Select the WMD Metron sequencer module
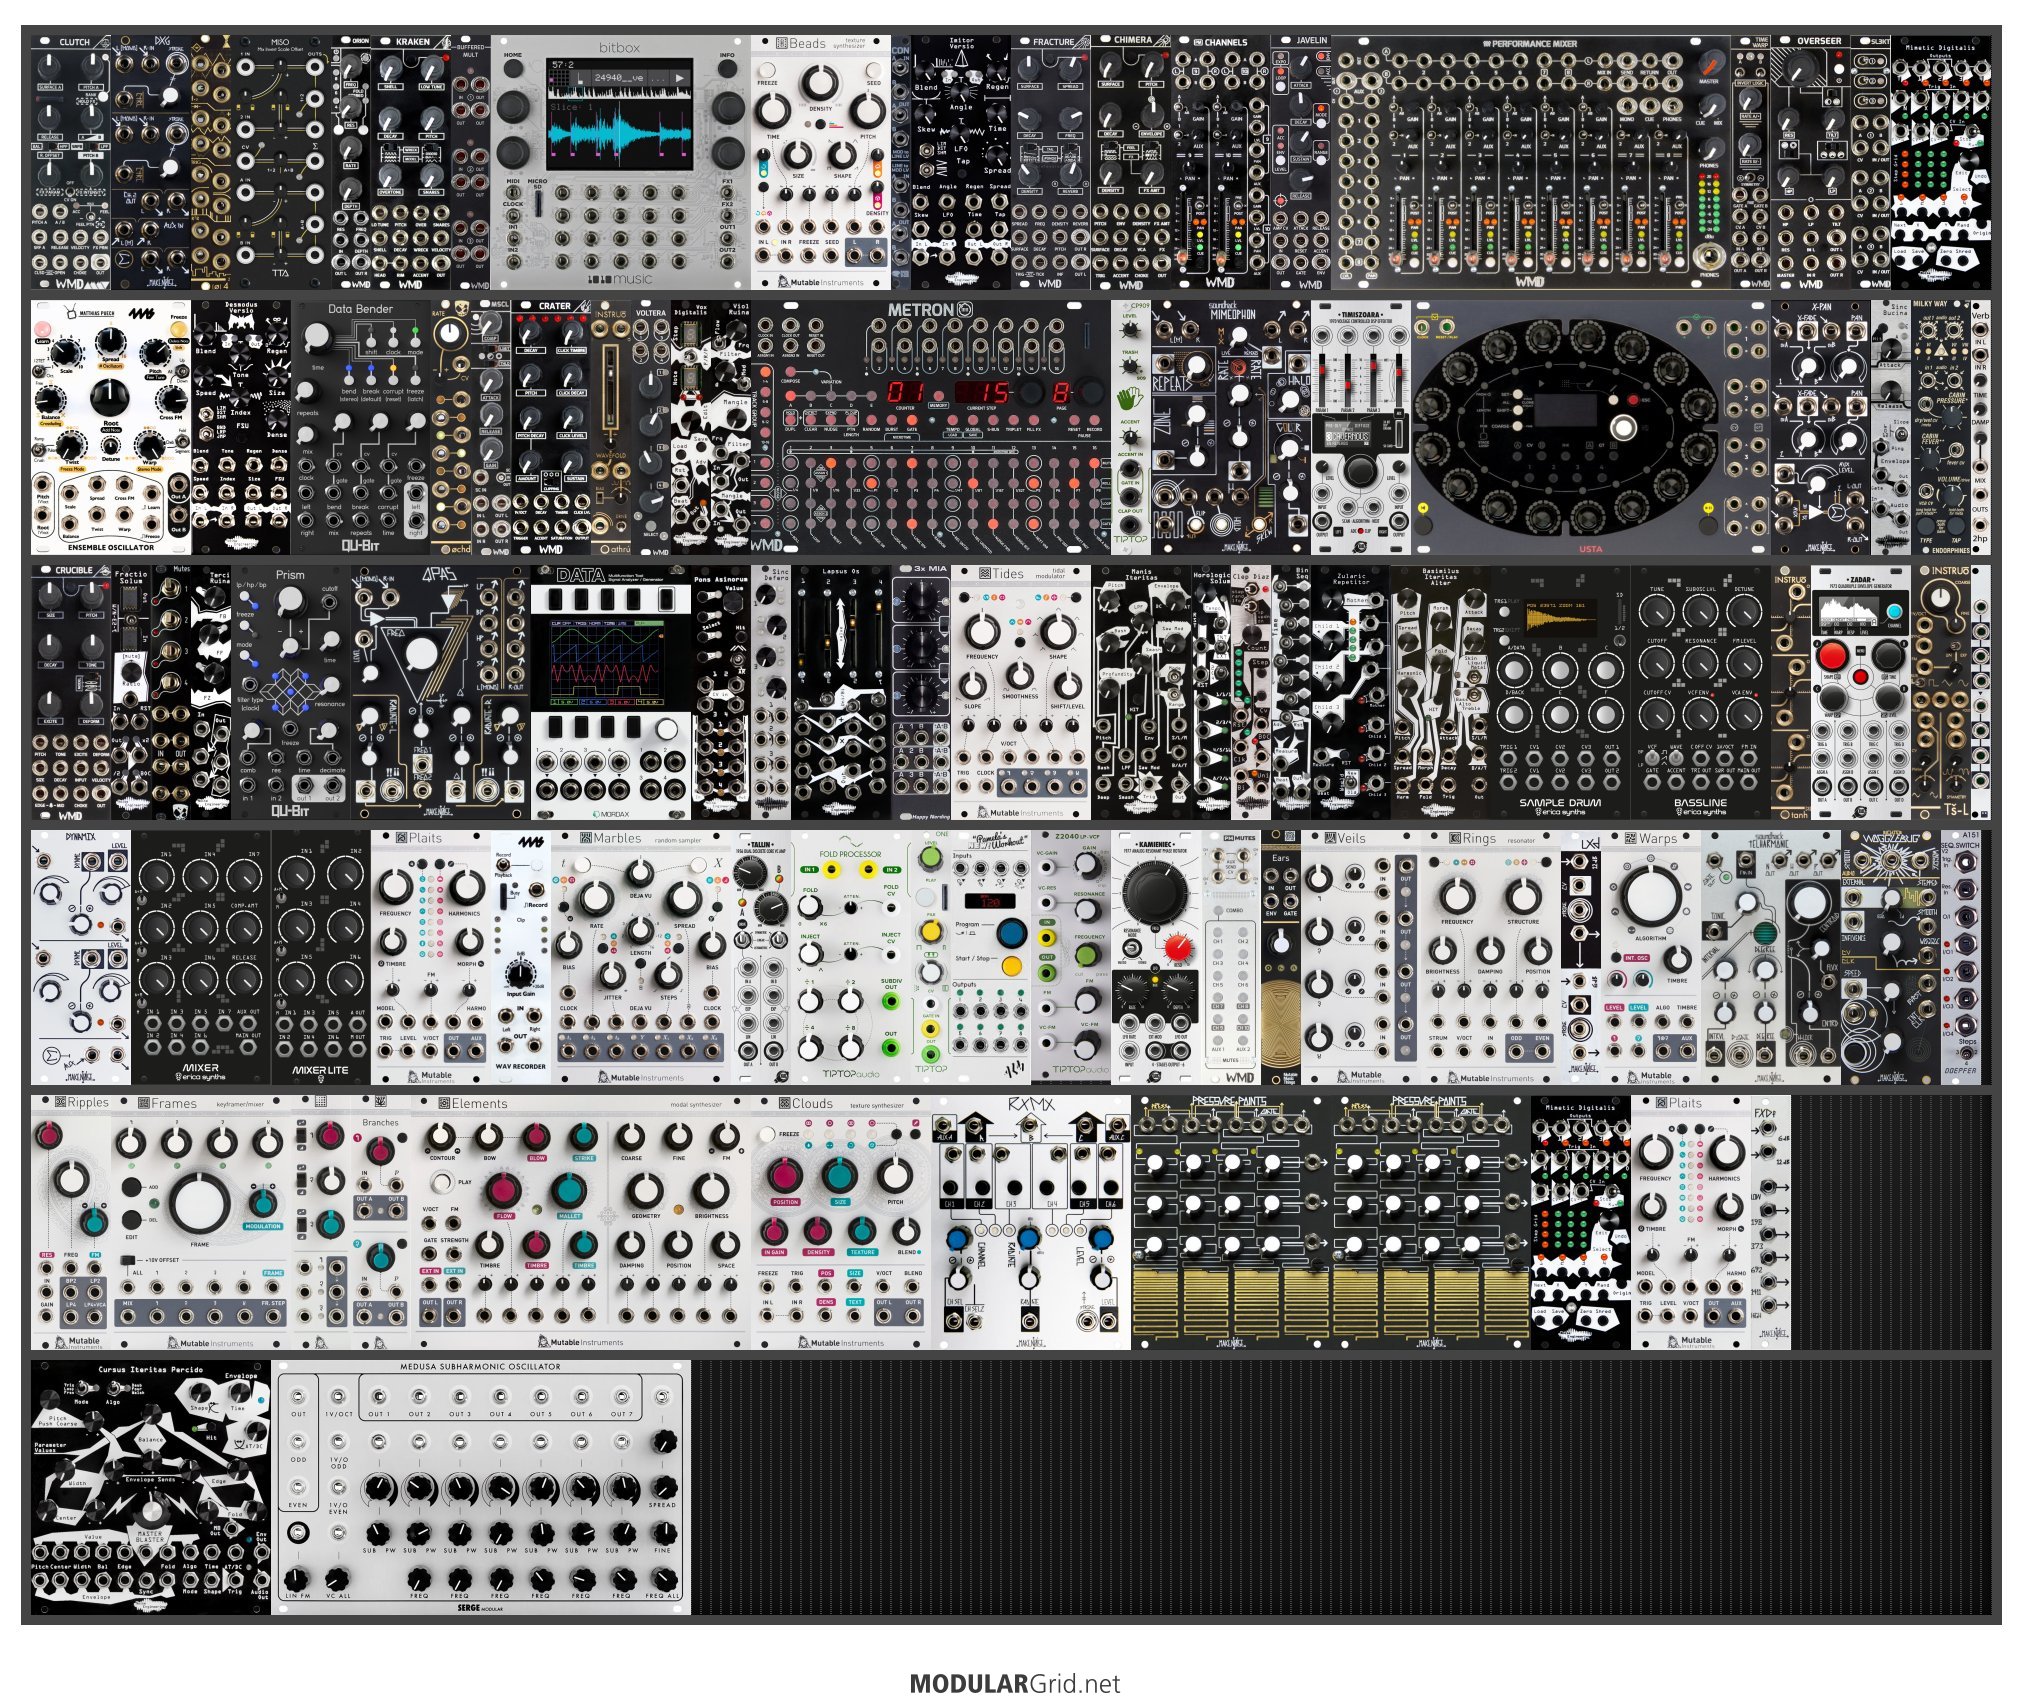The width and height of the screenshot is (2032, 1705). pos(931,427)
